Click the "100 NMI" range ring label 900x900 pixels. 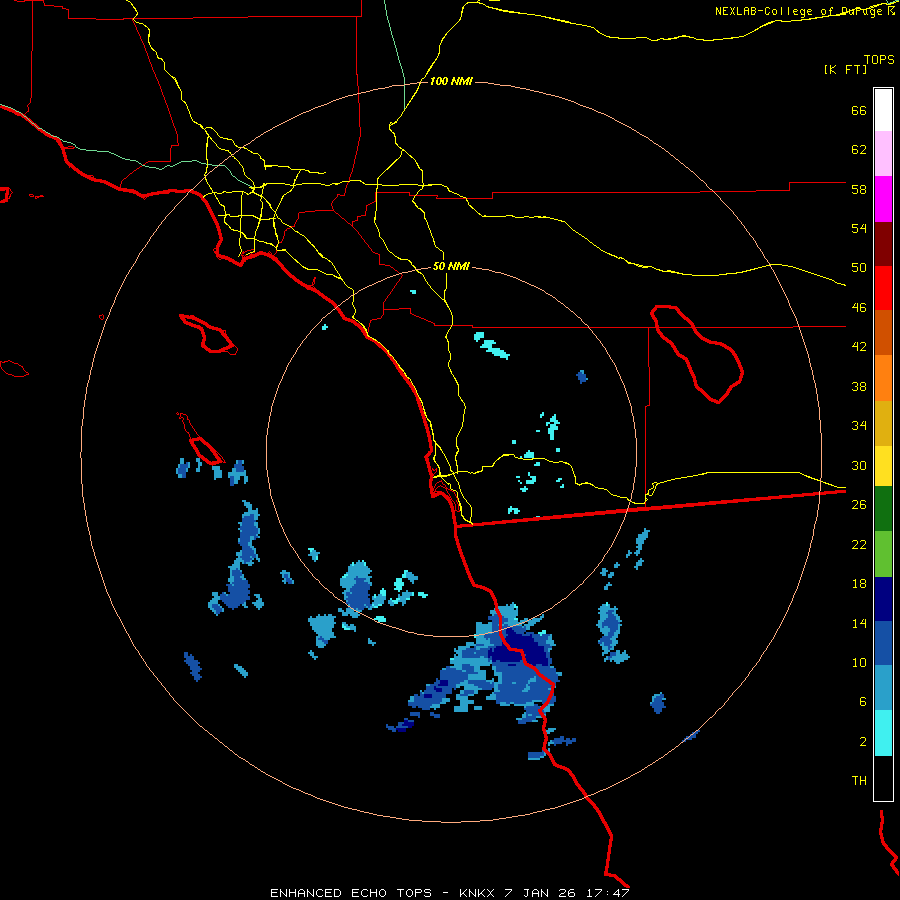(x=451, y=82)
